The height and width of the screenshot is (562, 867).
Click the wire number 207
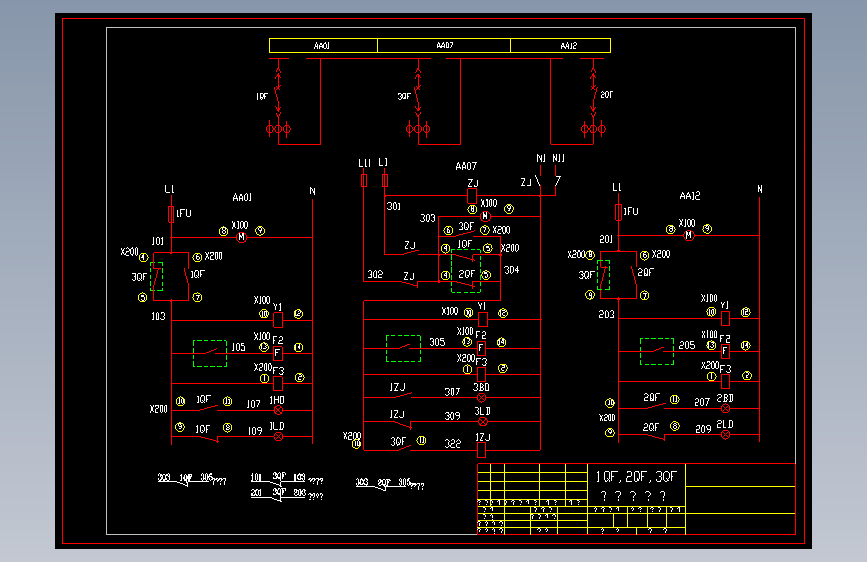point(702,402)
